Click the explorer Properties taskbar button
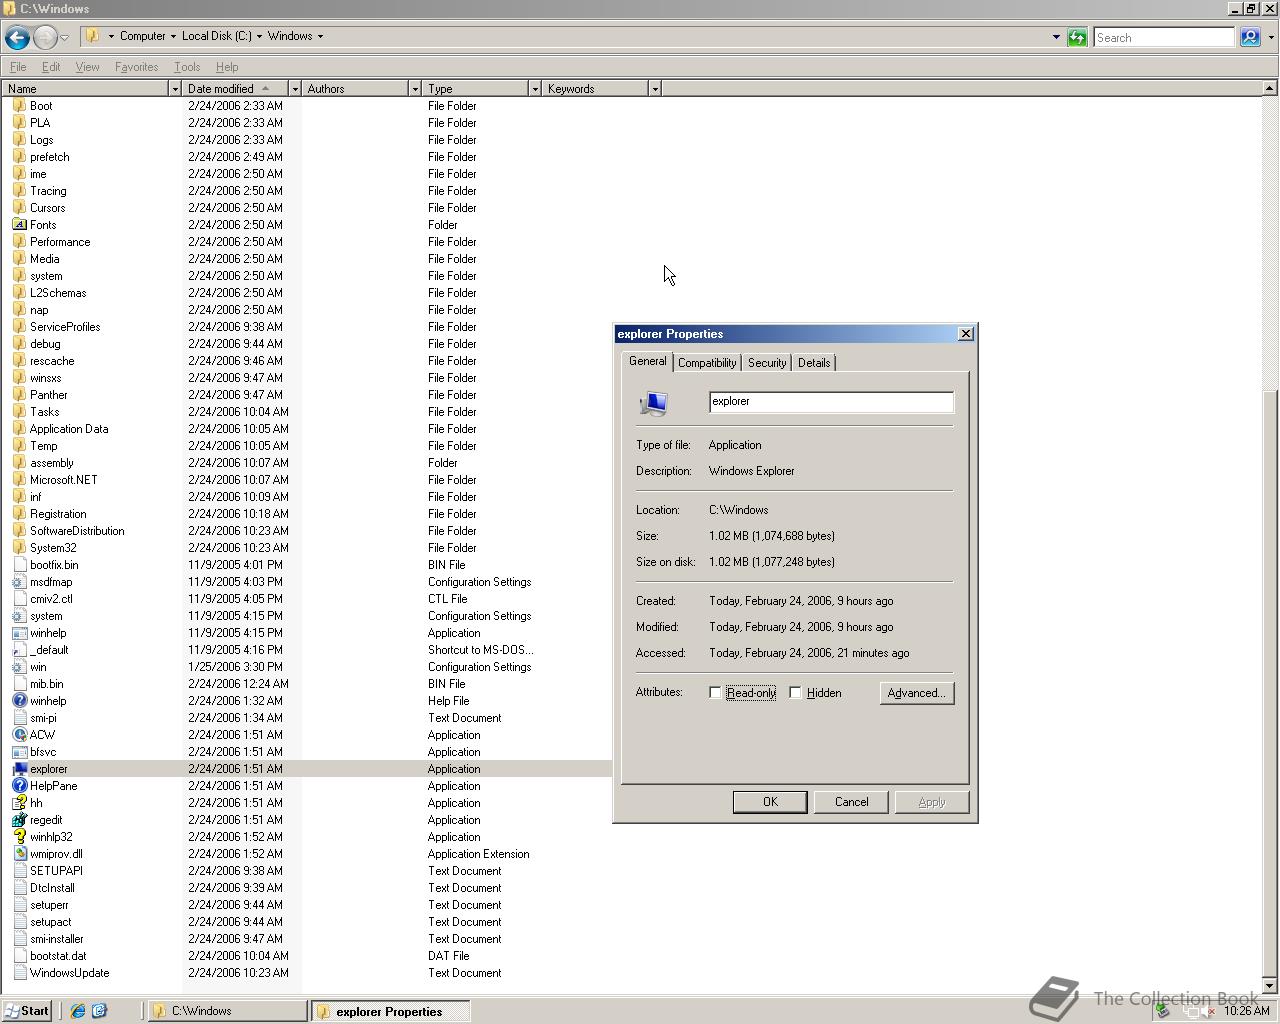Image resolution: width=1280 pixels, height=1024 pixels. point(390,1011)
